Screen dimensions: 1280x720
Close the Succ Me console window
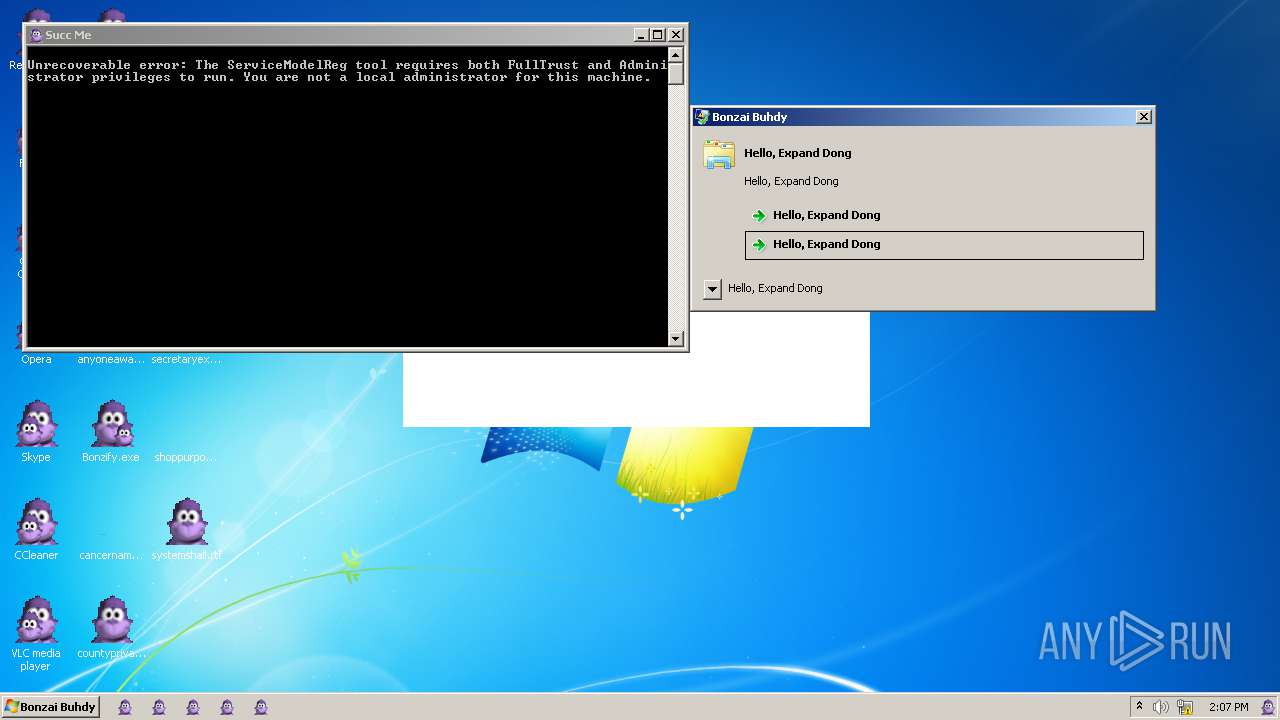point(676,35)
